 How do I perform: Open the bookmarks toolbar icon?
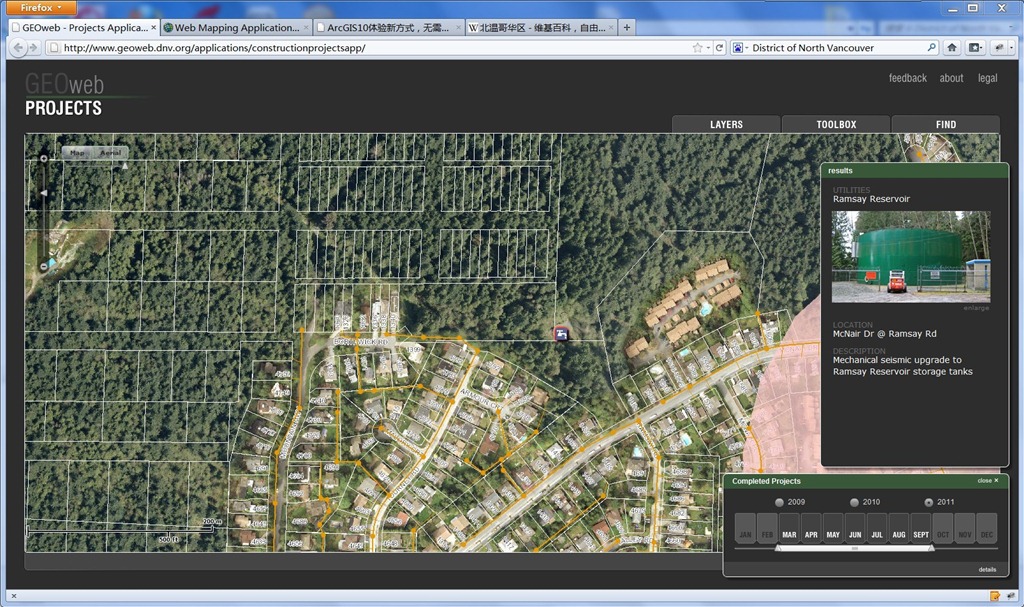(x=975, y=47)
